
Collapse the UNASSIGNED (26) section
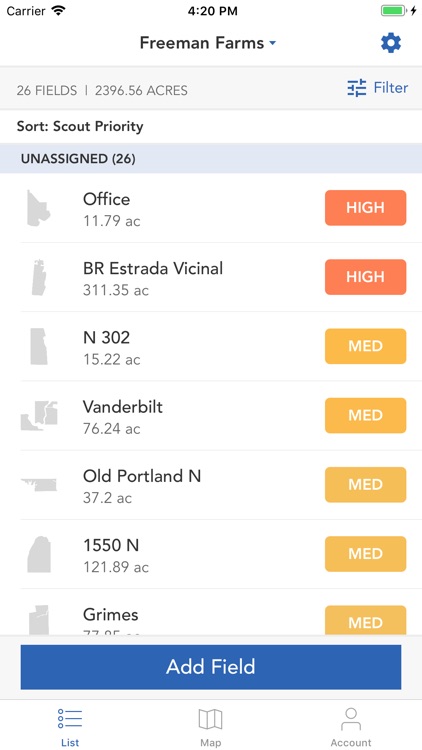click(211, 158)
